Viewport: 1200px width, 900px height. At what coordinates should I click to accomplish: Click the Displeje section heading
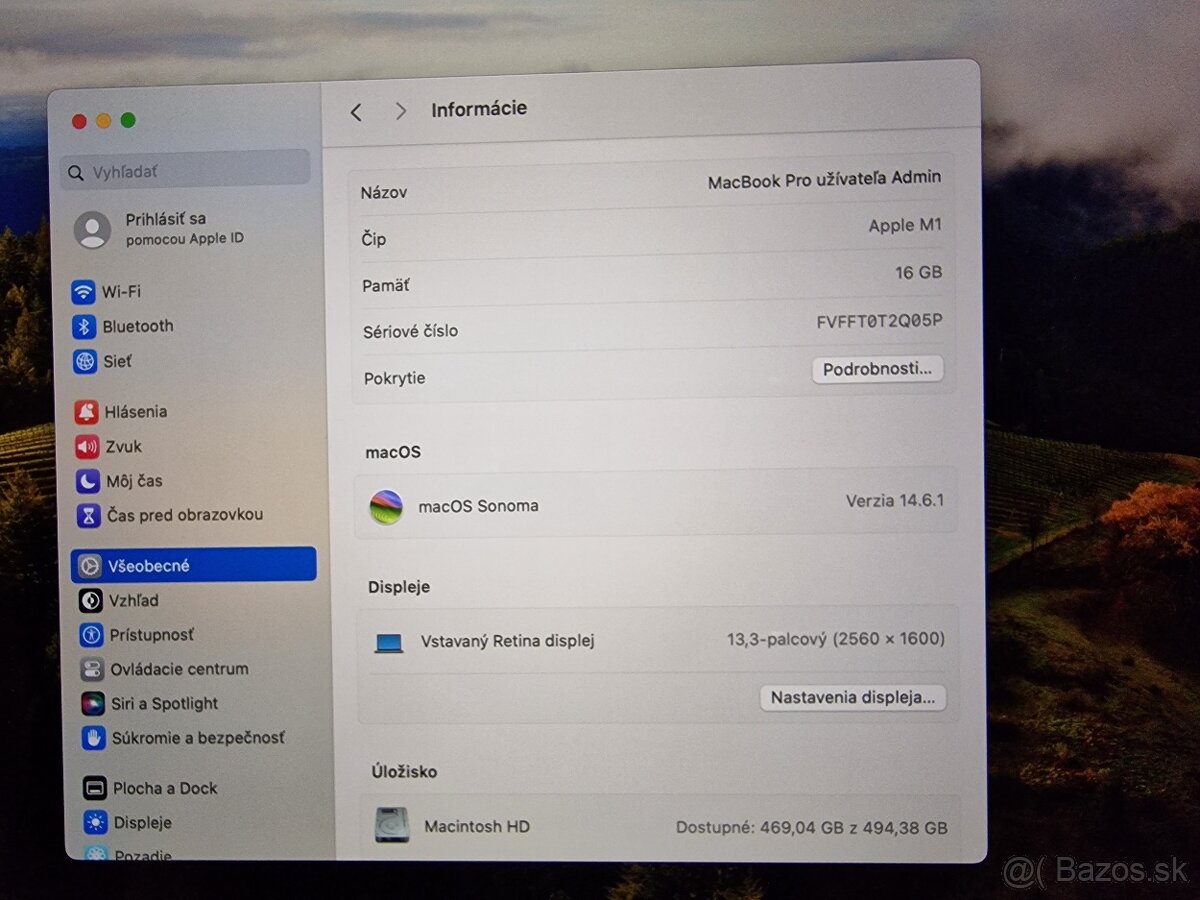399,587
